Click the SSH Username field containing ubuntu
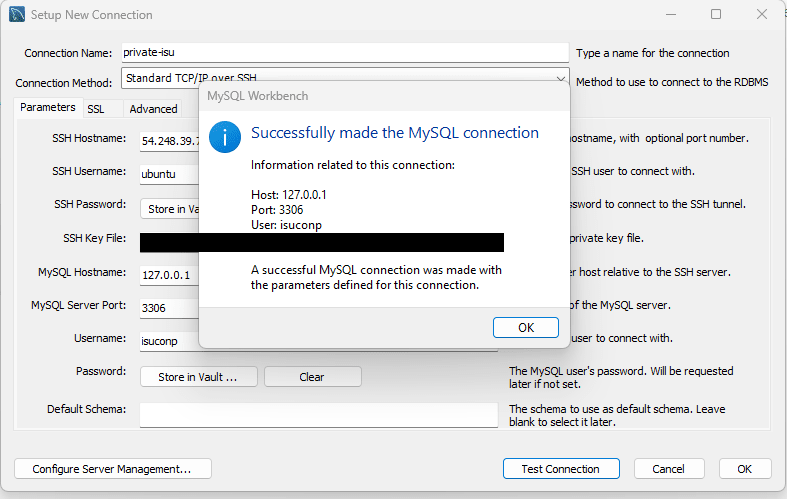 click(170, 174)
